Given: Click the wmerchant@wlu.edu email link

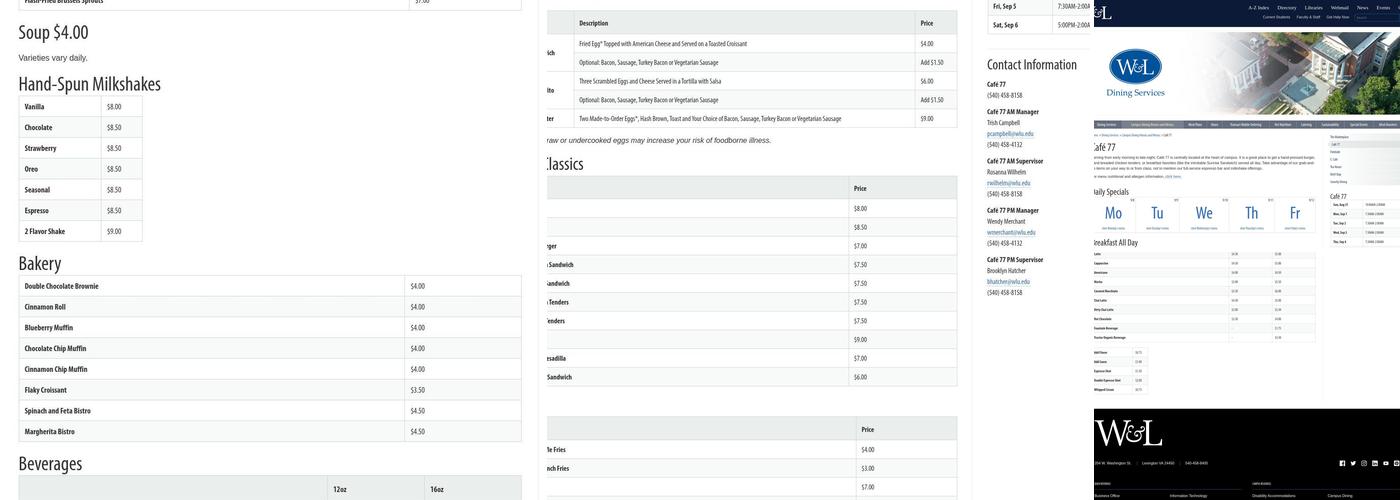Looking at the screenshot, I should pos(1011,232).
